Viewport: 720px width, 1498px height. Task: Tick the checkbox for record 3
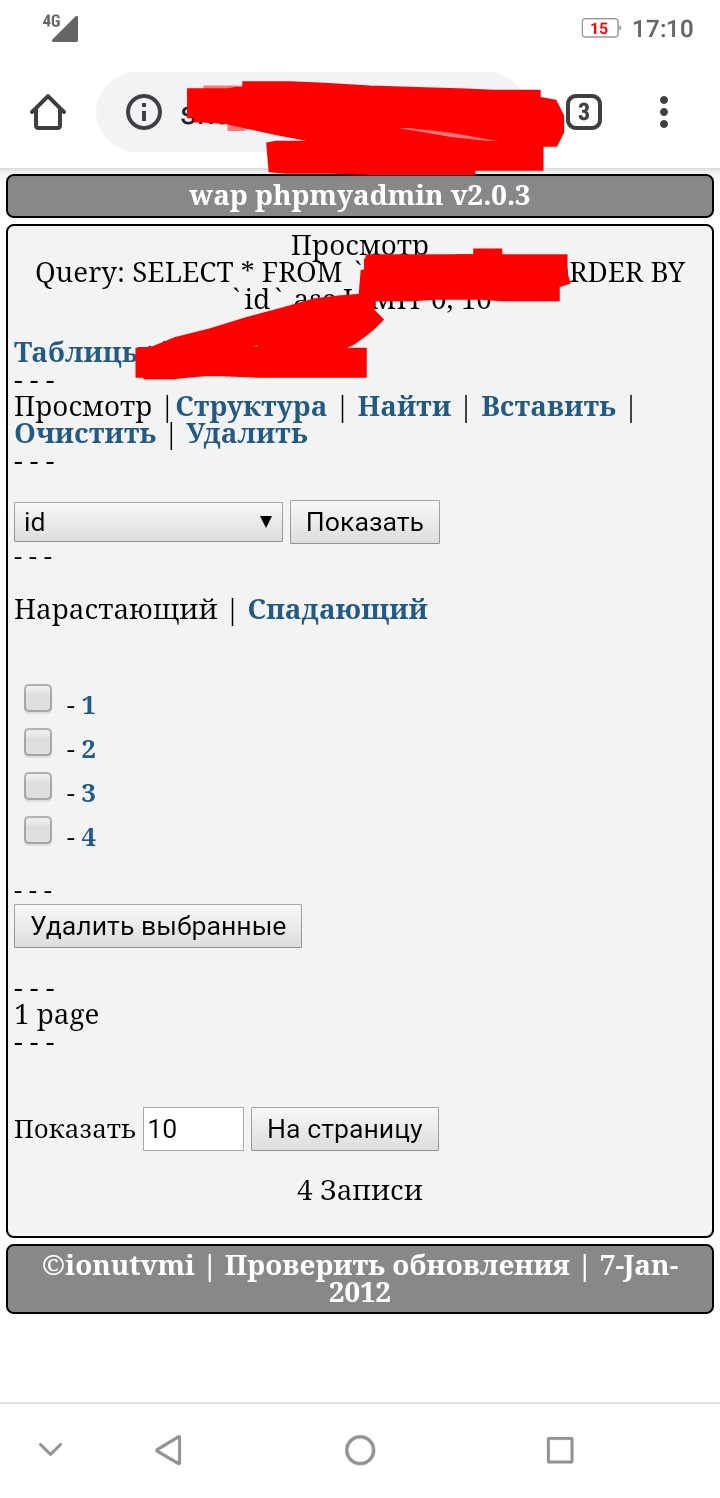point(38,786)
